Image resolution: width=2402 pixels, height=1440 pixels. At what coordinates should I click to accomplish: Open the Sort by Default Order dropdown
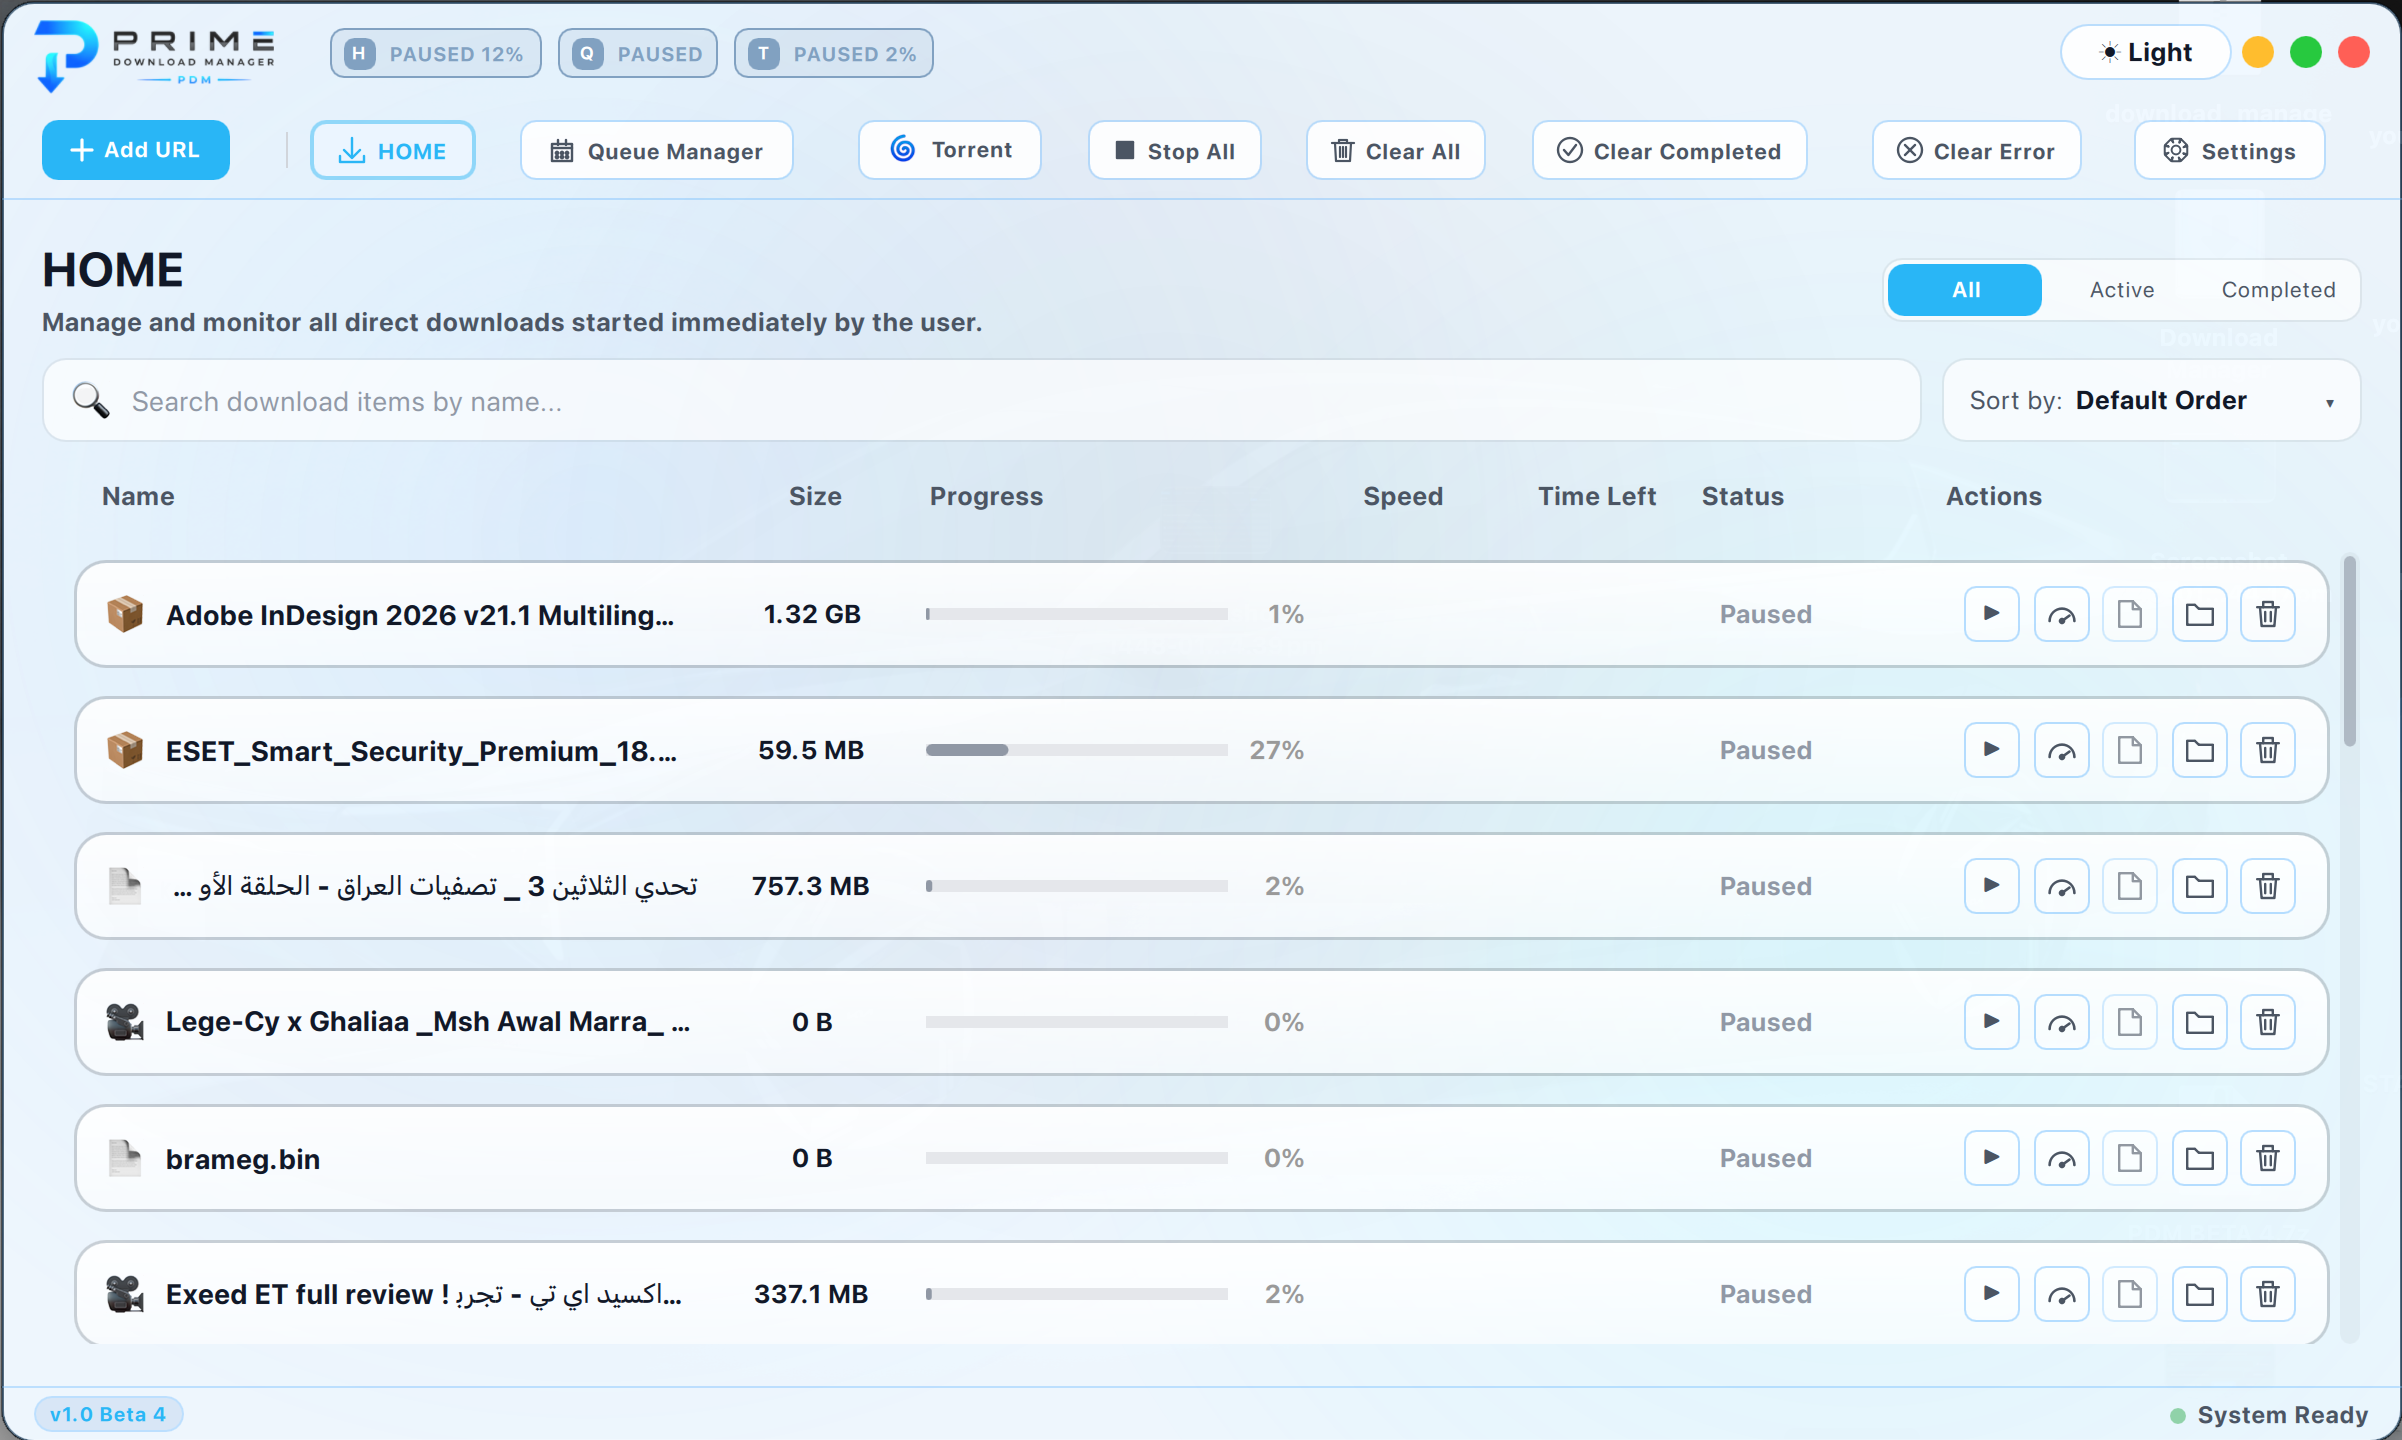[2151, 400]
